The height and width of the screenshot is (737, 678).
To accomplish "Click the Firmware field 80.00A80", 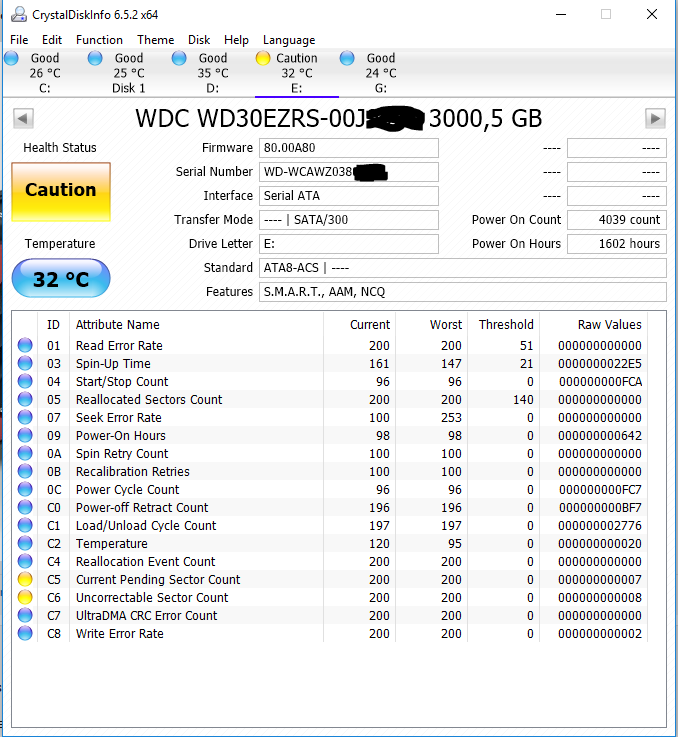I will 348,148.
